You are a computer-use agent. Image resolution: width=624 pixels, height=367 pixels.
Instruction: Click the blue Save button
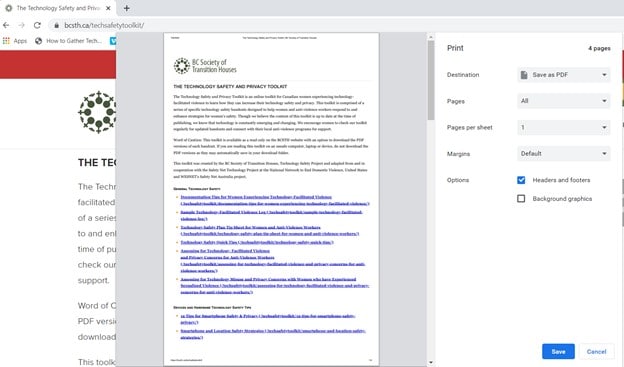(x=558, y=351)
